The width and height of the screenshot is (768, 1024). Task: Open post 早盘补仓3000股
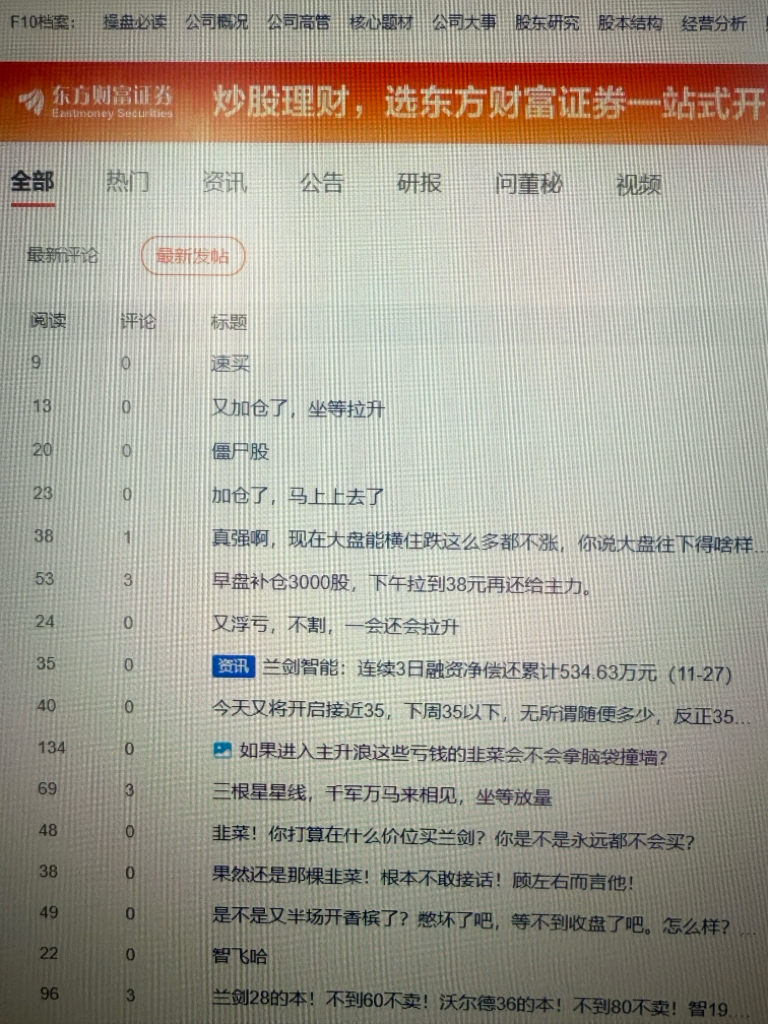402,583
